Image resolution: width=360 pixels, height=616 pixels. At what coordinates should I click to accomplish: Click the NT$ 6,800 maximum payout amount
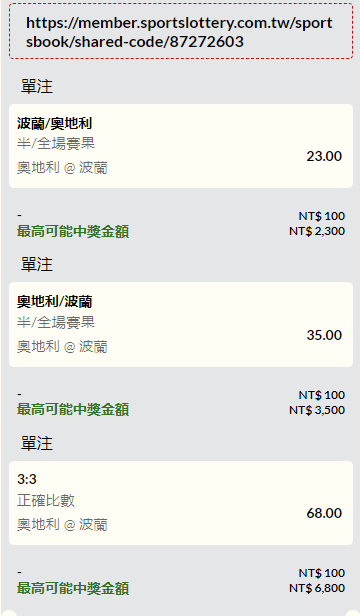(x=317, y=588)
